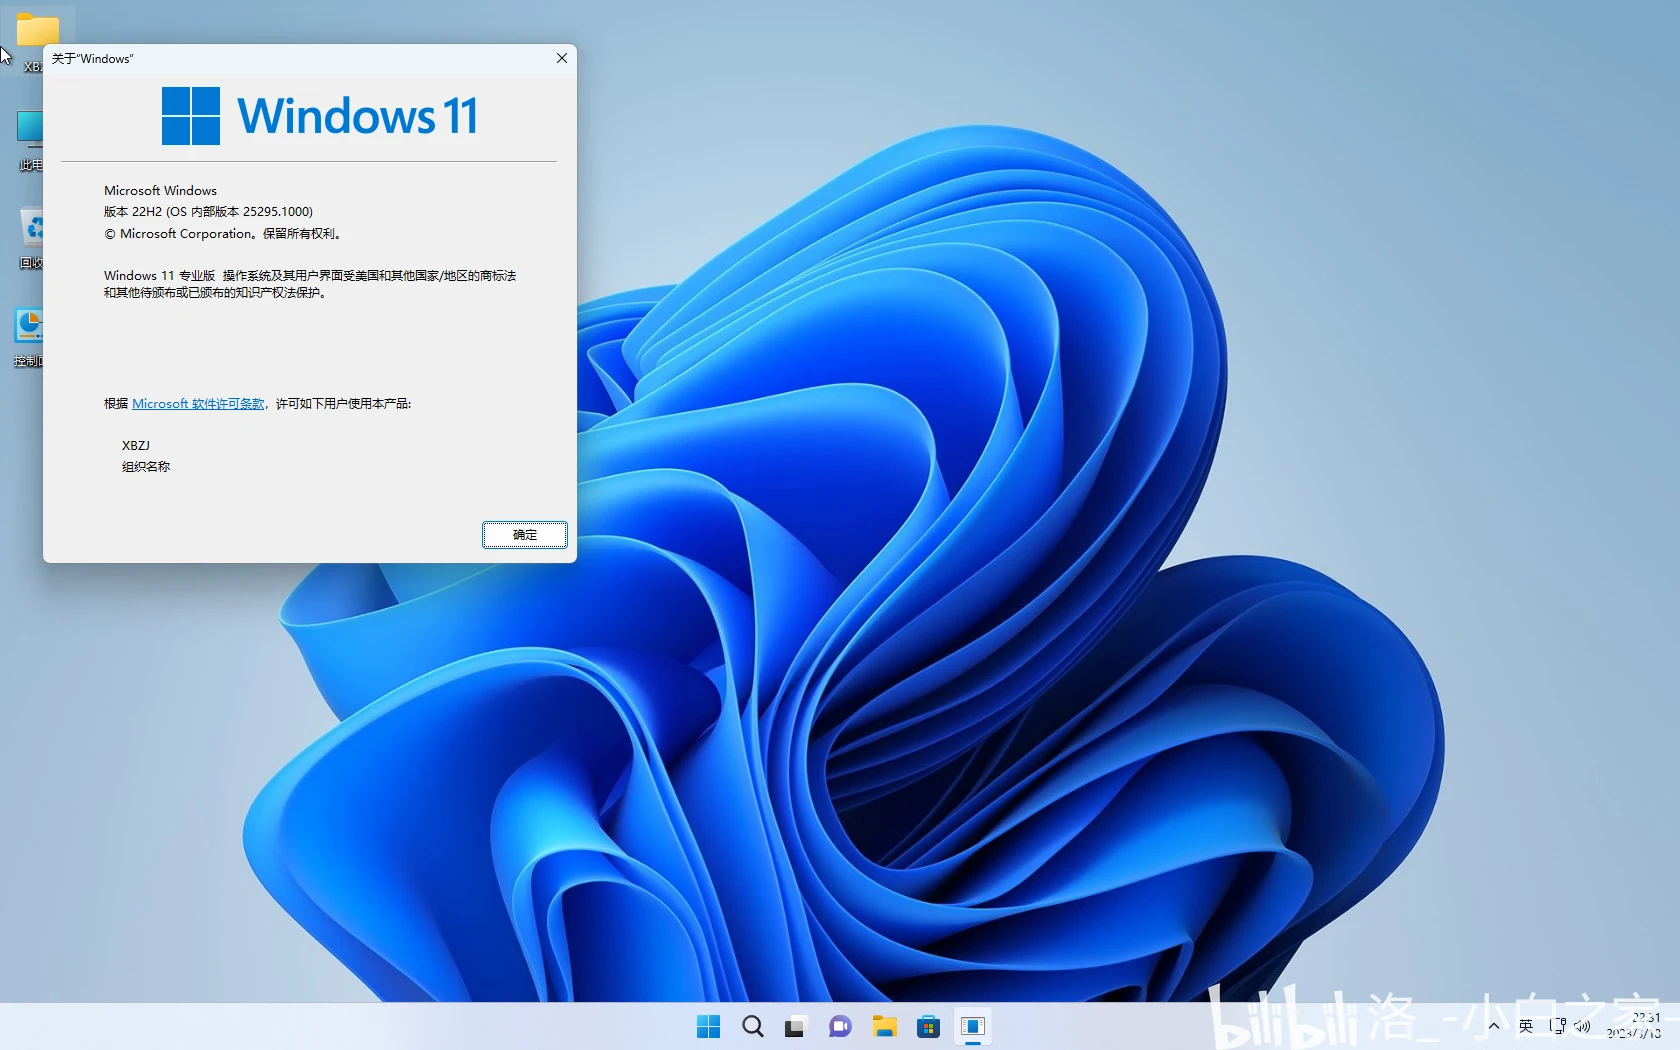1680x1050 pixels.
Task: Click the 确定 OK button
Action: pyautogui.click(x=524, y=535)
